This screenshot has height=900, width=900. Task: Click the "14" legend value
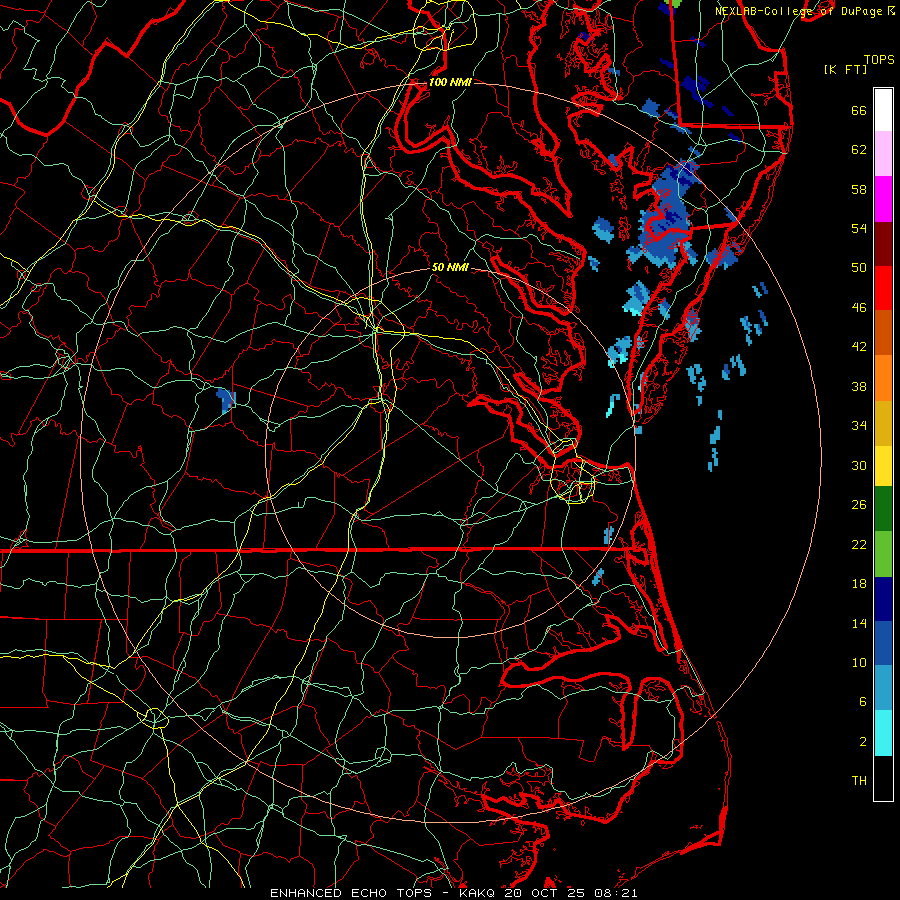(x=859, y=623)
